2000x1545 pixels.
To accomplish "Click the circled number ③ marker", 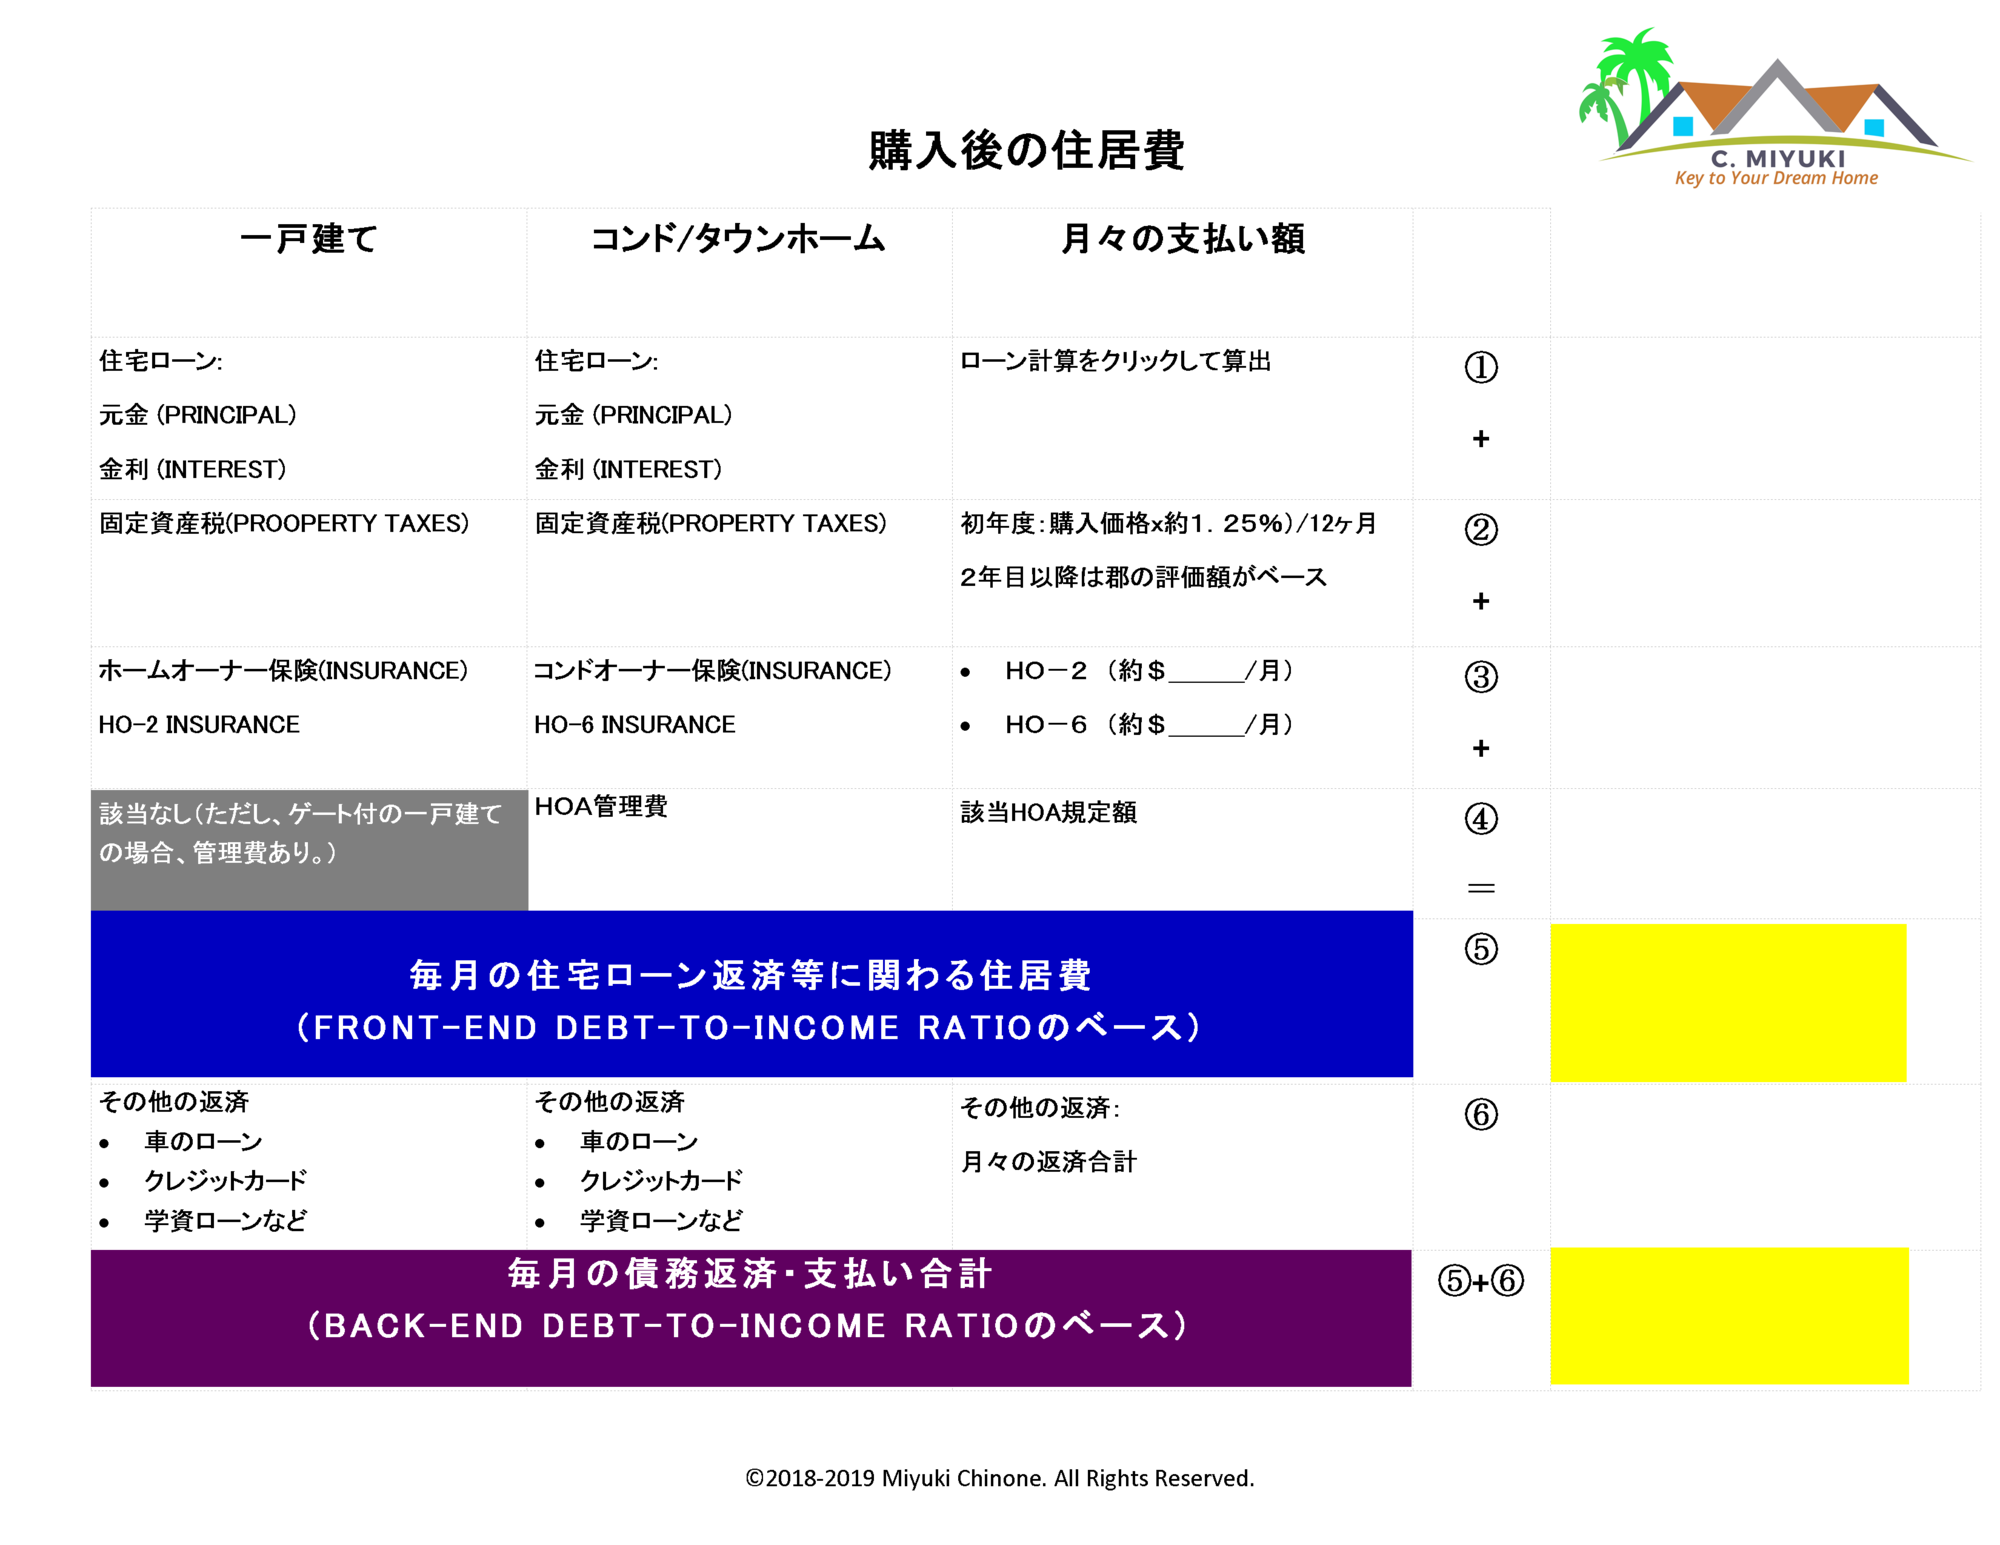I will tap(1481, 677).
